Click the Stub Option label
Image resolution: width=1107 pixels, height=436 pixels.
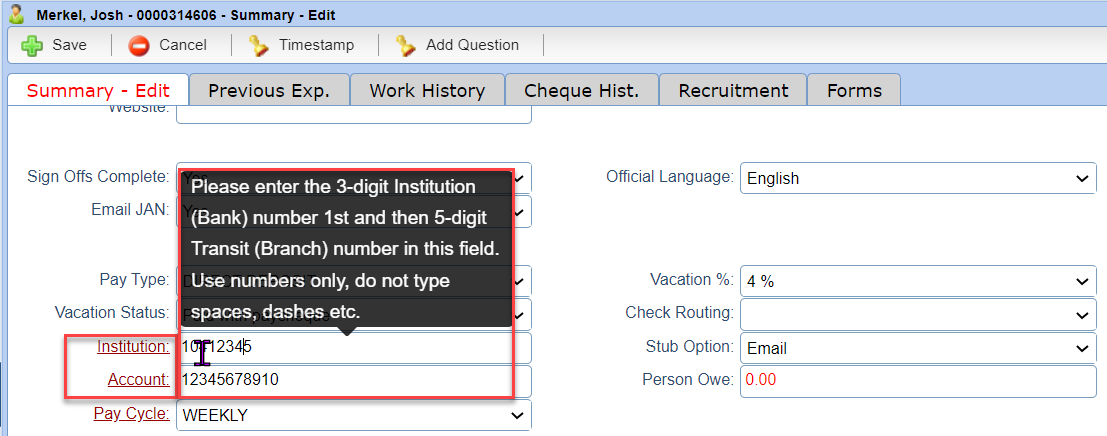(690, 346)
